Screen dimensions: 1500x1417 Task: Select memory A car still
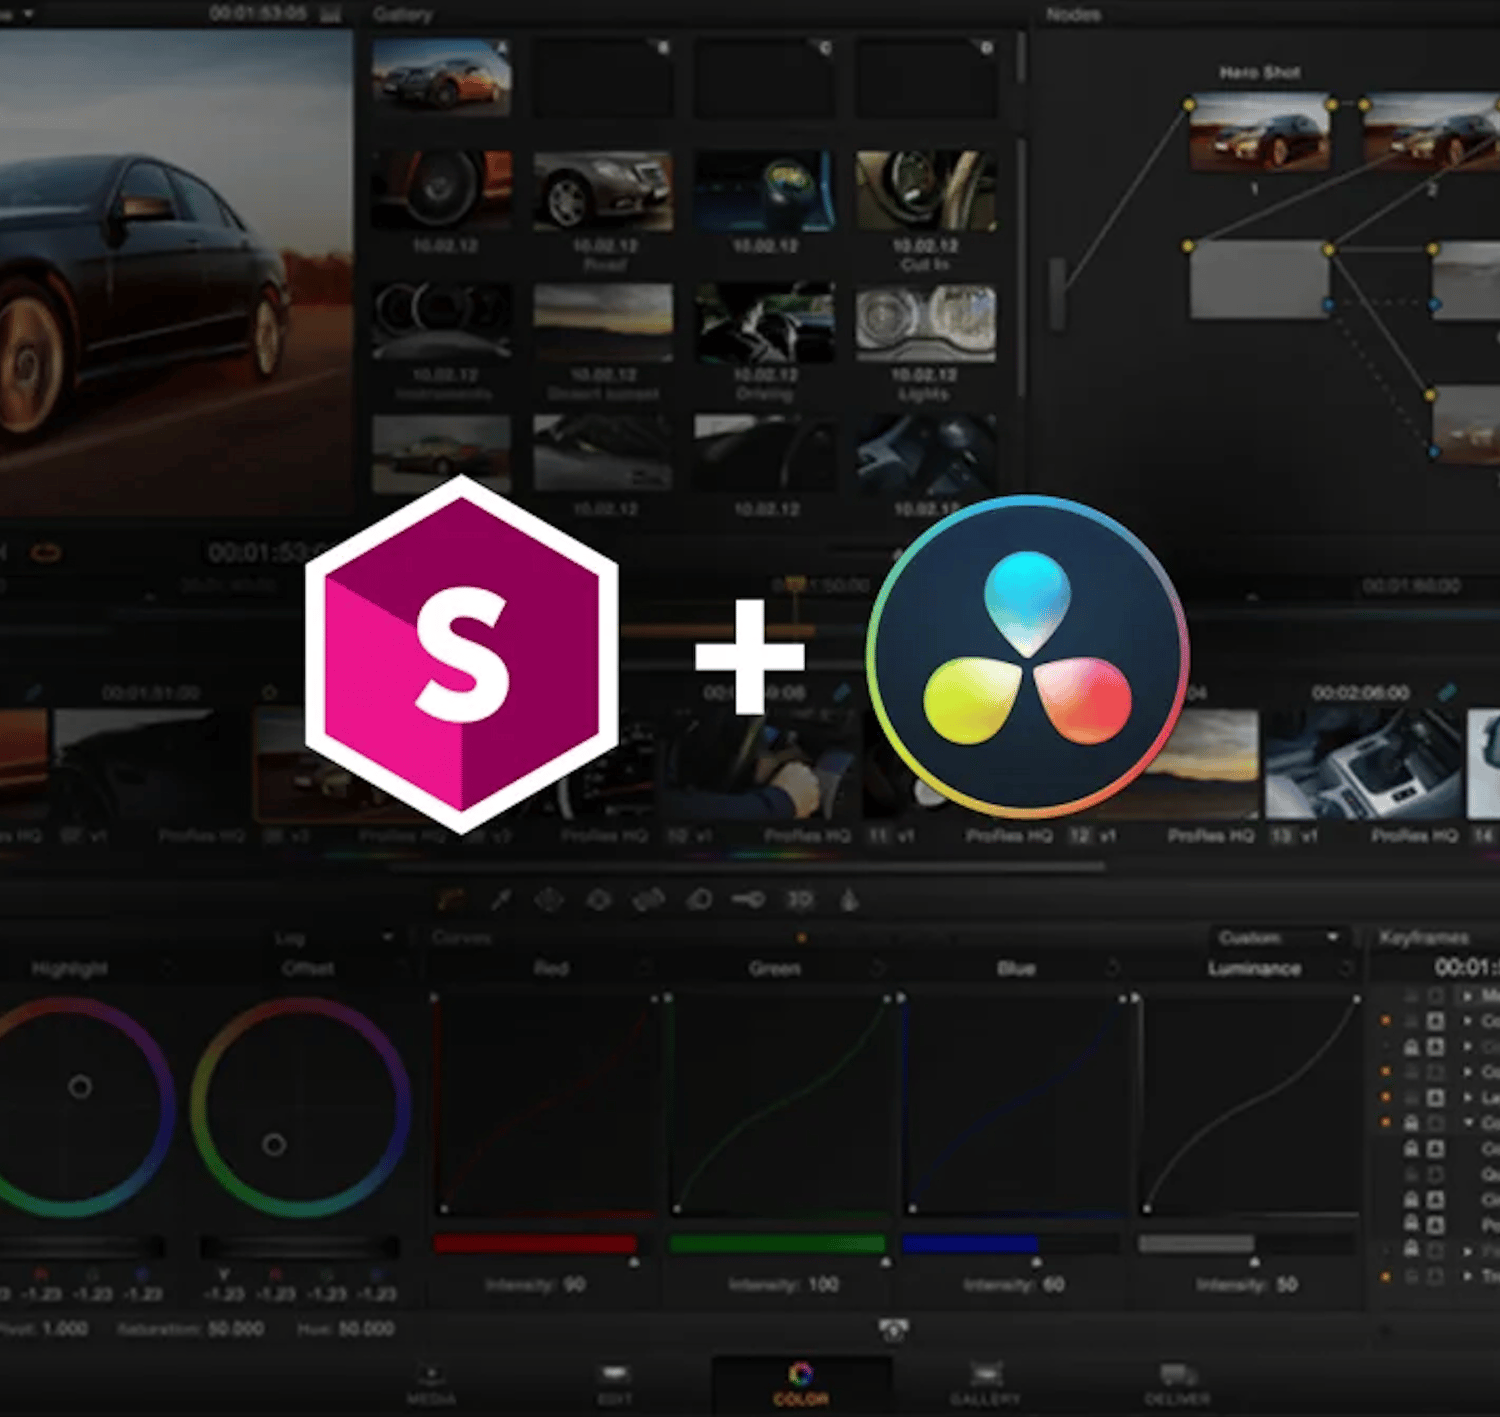pos(442,76)
